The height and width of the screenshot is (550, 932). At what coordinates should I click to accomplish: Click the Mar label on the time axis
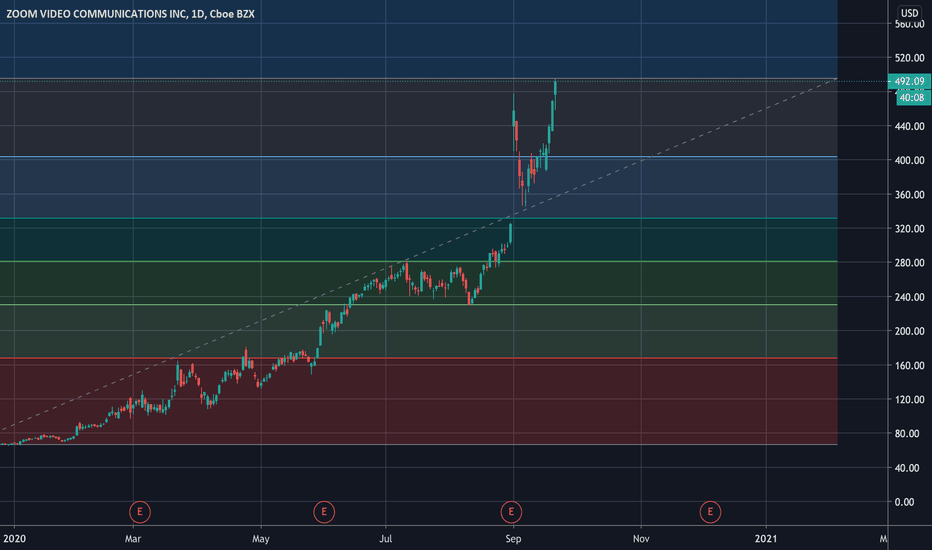coord(133,539)
